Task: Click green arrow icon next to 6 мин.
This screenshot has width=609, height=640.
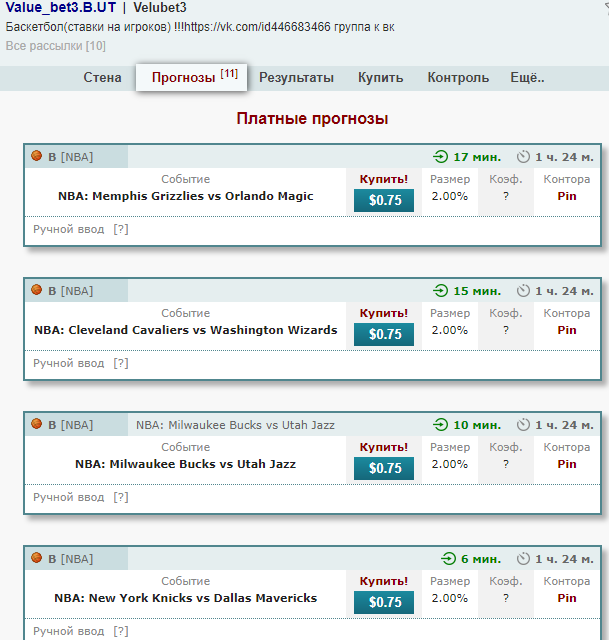Action: (448, 558)
